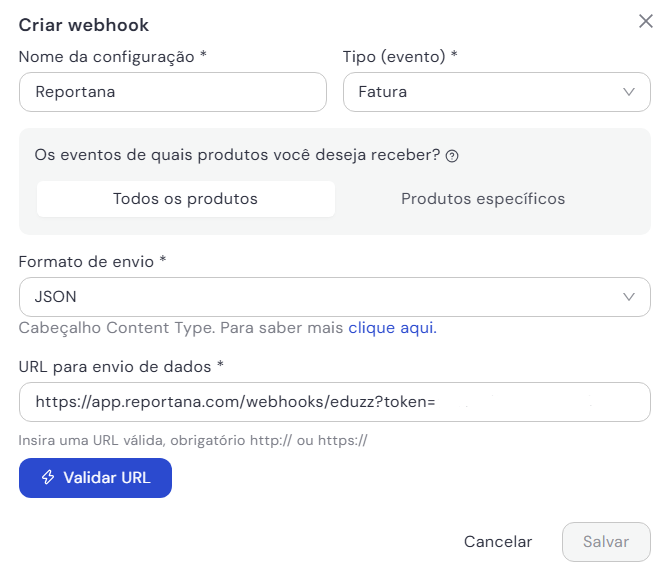Click the Criar webhook dialog title
The height and width of the screenshot is (576, 672).
click(84, 25)
